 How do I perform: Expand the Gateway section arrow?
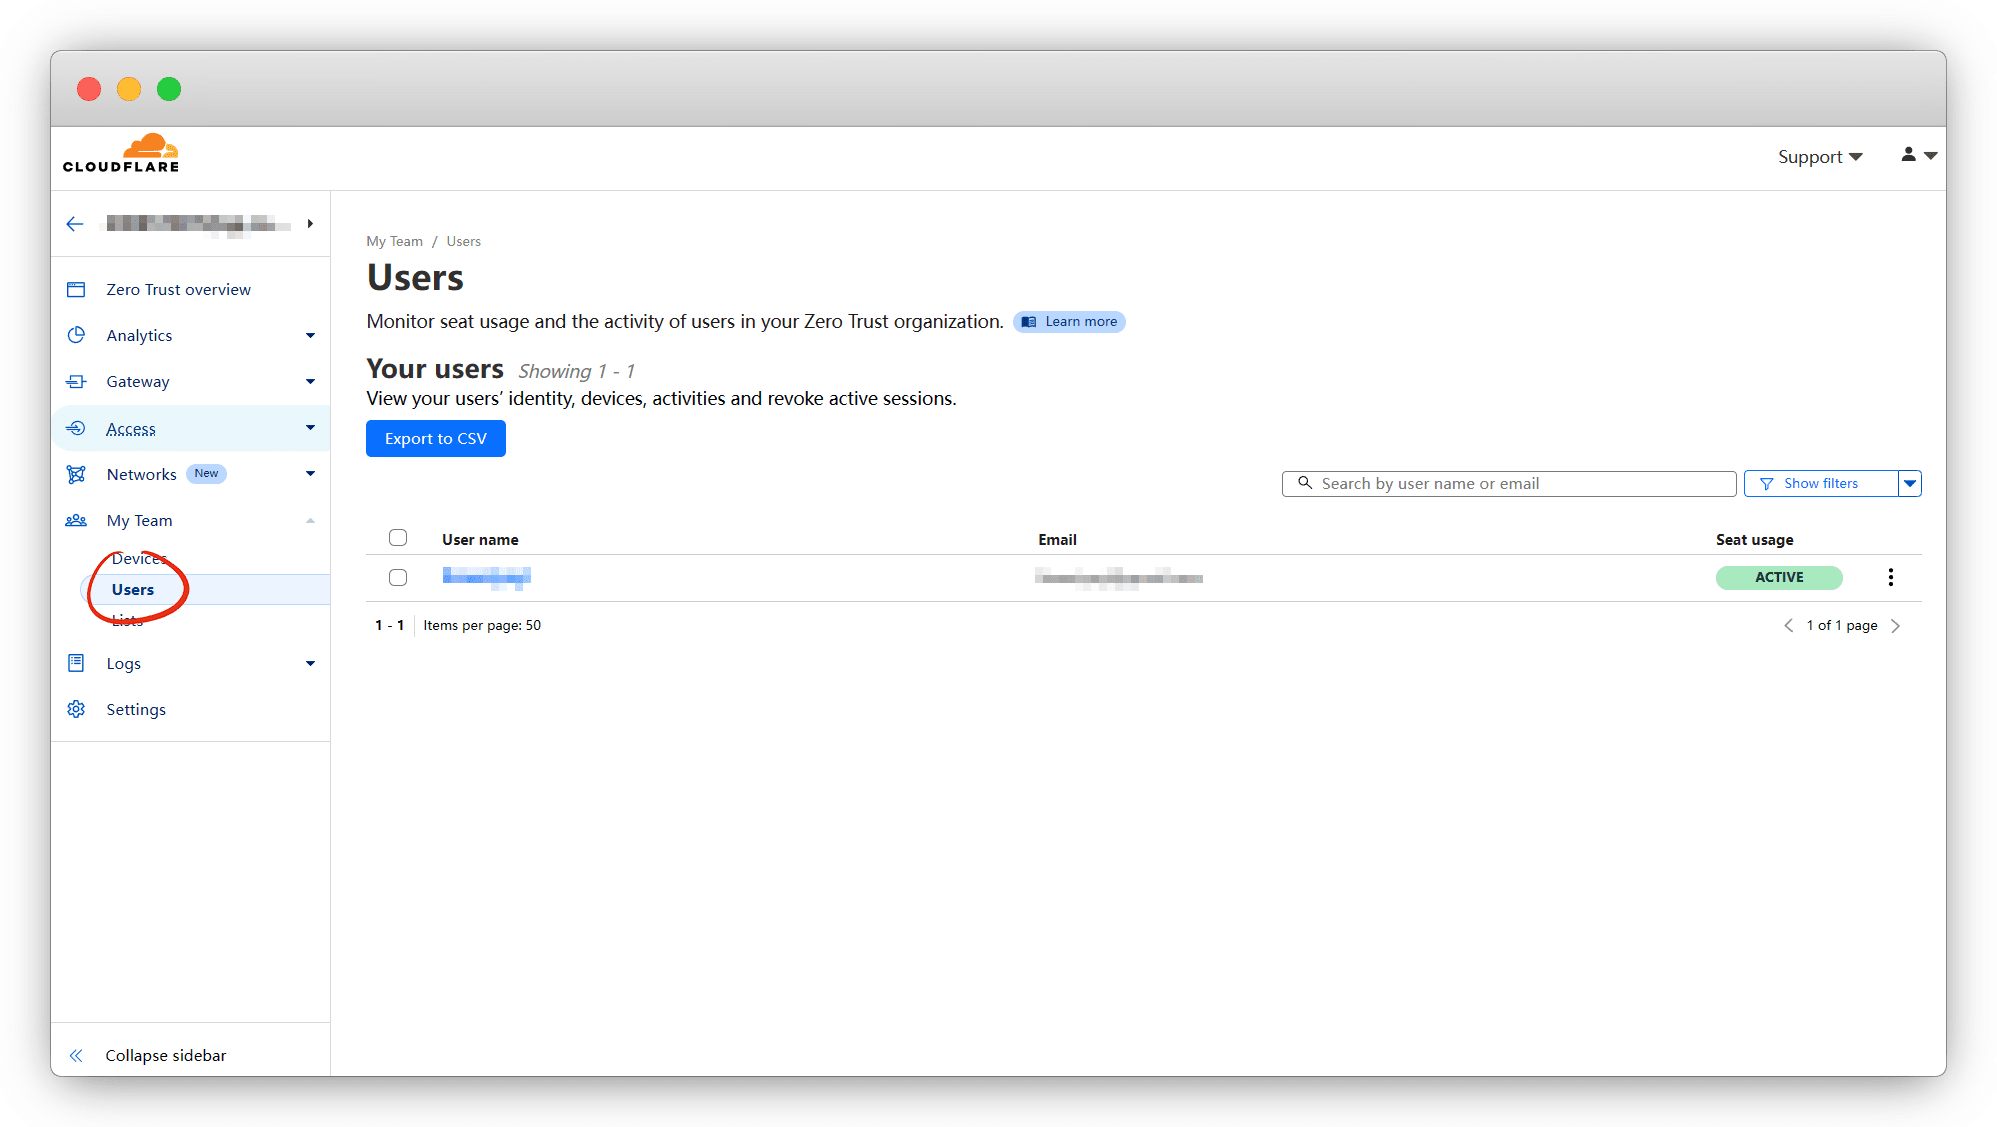click(x=310, y=381)
